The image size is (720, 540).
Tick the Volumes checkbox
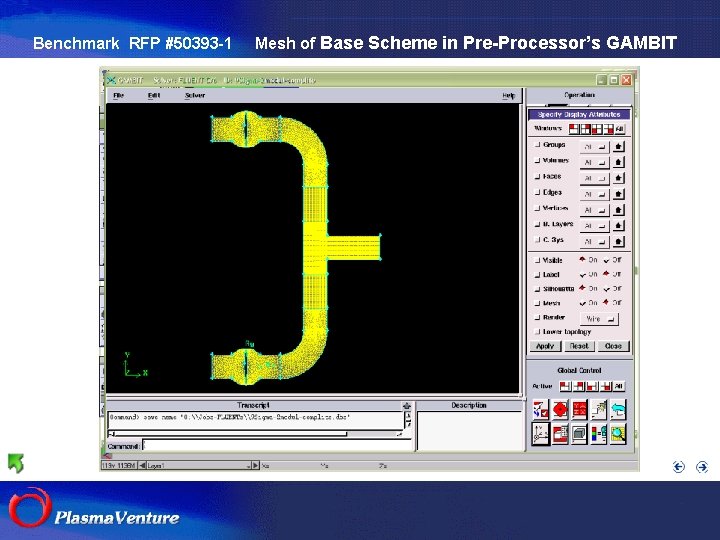click(x=537, y=161)
